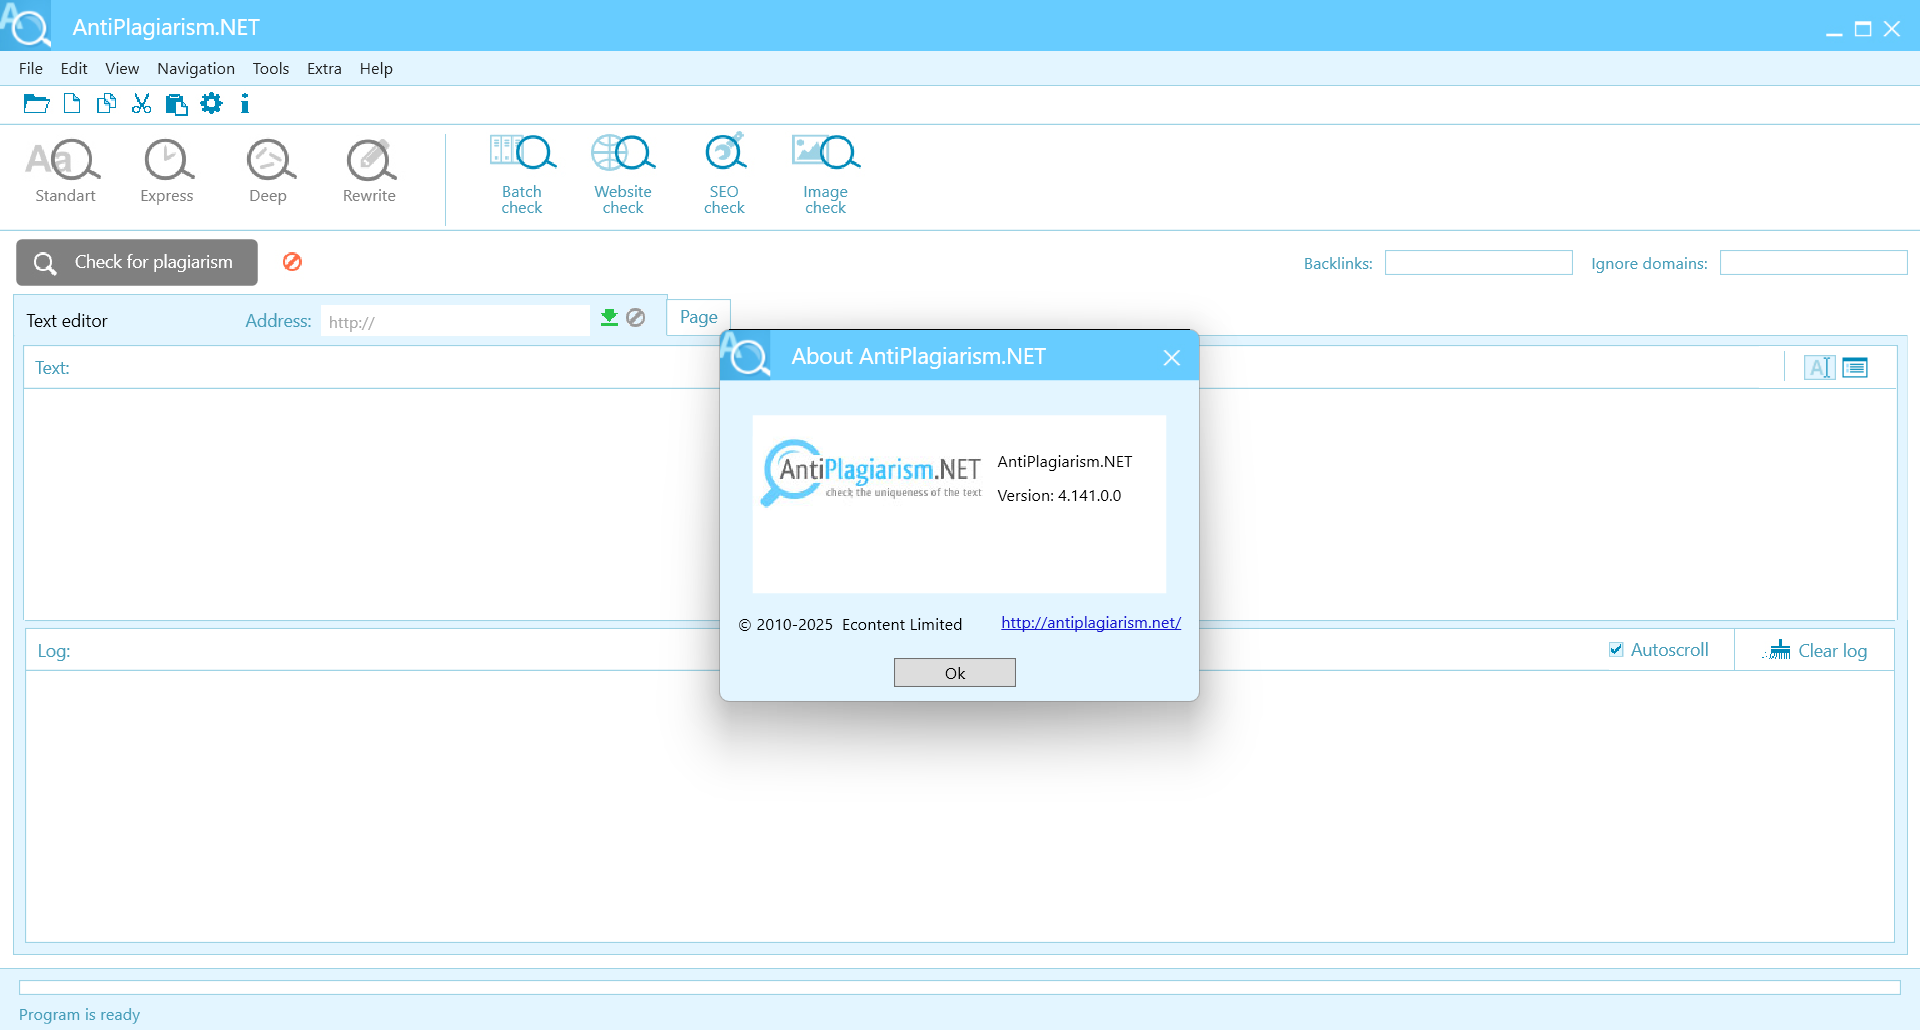Open the Extra menu

pyautogui.click(x=324, y=68)
